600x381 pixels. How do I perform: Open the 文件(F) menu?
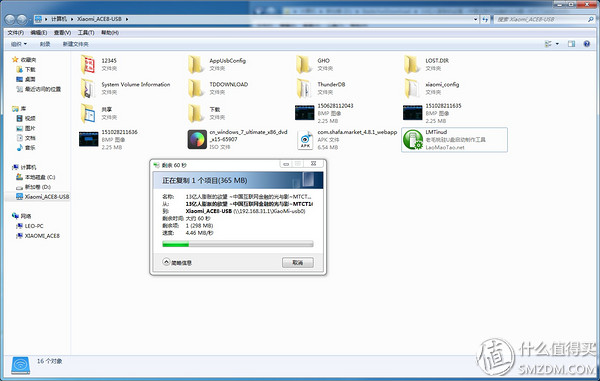(16, 33)
